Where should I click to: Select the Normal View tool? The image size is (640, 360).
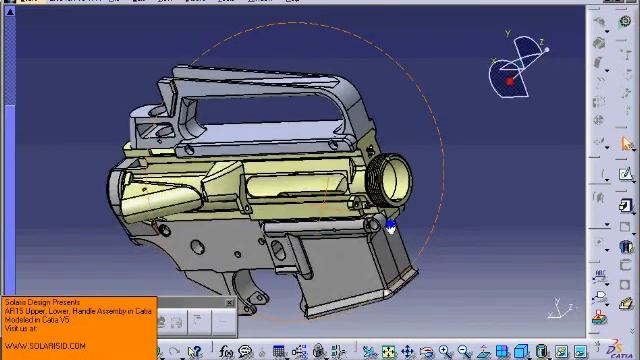(483, 351)
